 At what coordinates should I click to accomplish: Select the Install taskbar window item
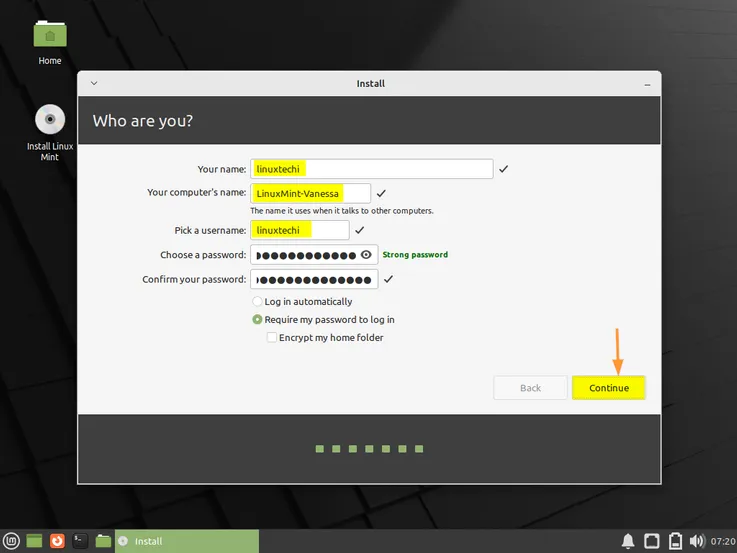[187, 541]
